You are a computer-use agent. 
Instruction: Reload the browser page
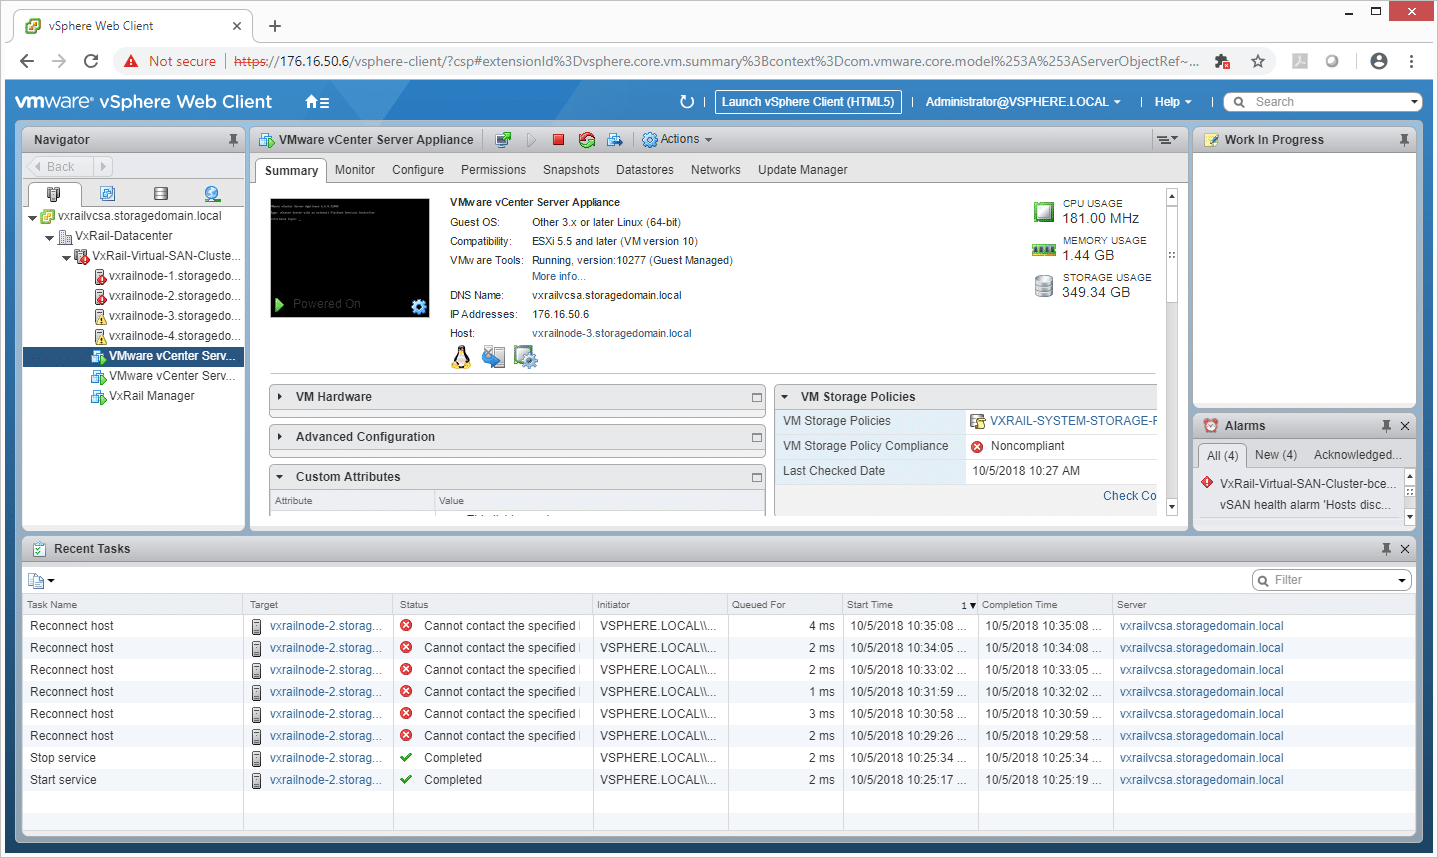[x=91, y=61]
